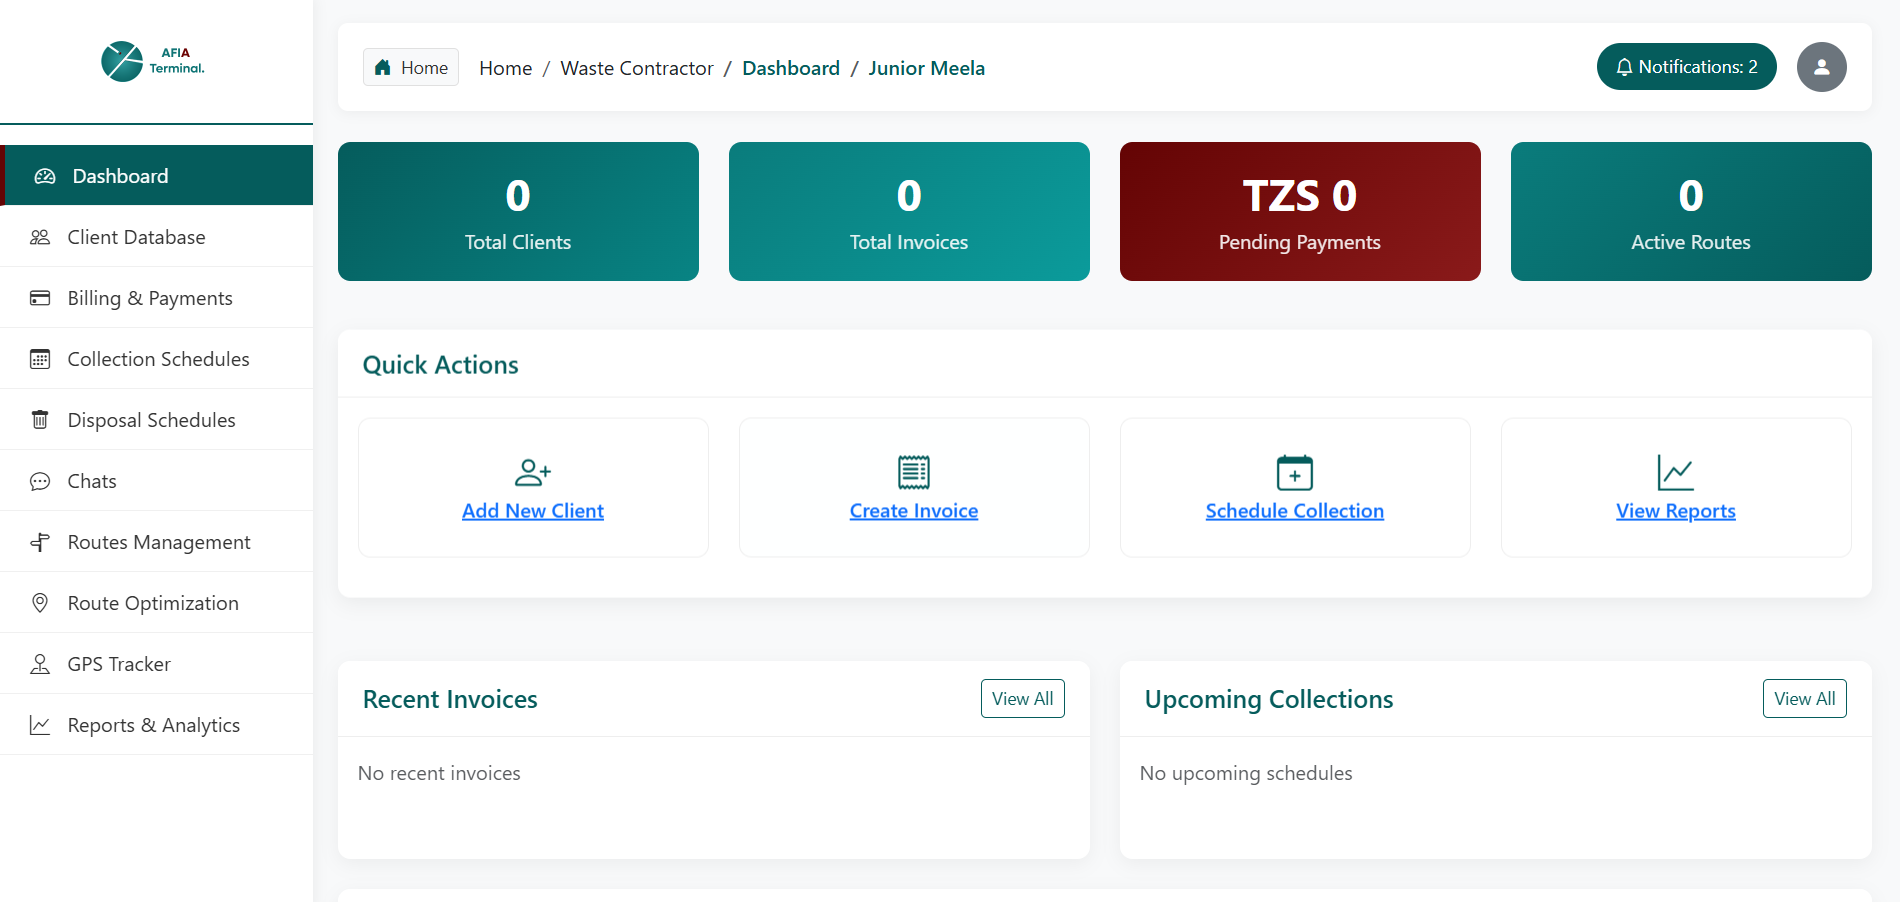Open View Reports quick action link
The height and width of the screenshot is (902, 1900).
1675,510
